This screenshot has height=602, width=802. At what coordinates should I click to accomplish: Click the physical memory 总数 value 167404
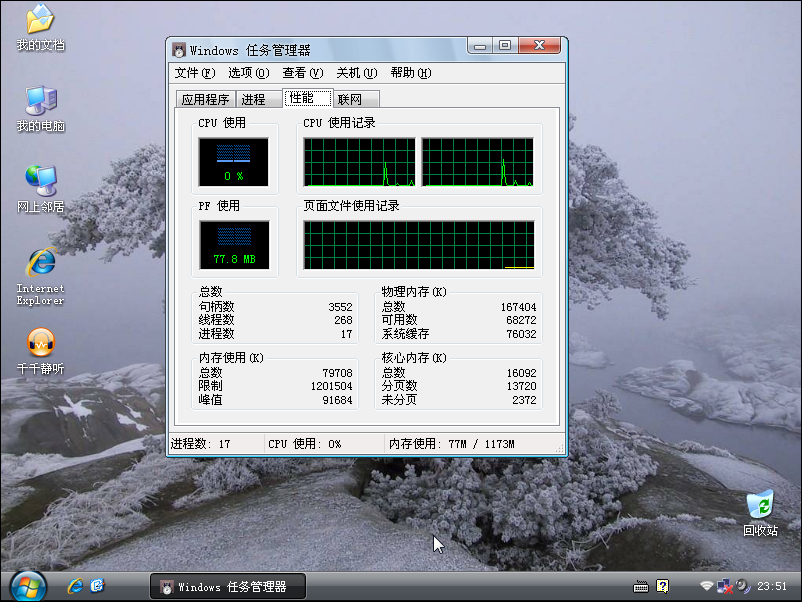[x=518, y=307]
